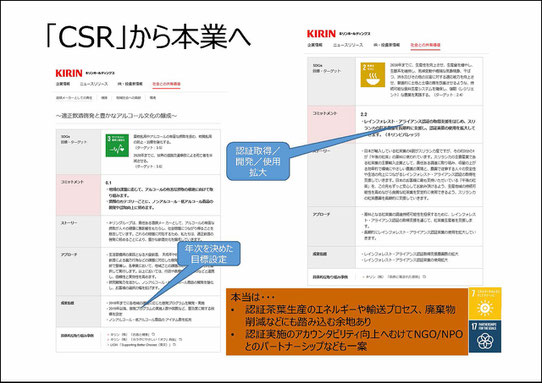Viewport: 542px width, 383px height.
Task: Click pink コミットメント cell in left table
Action: pos(78,195)
